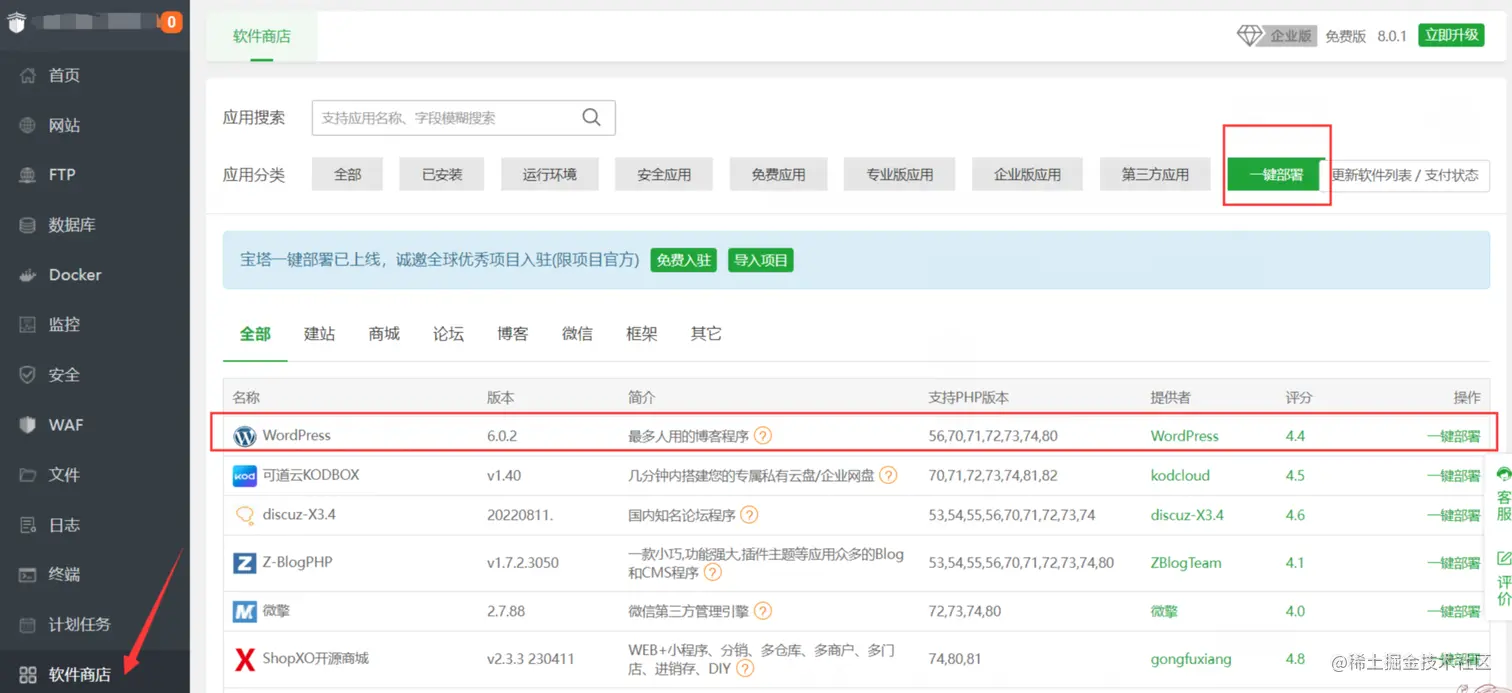This screenshot has height=693, width=1512.
Task: Select the 微信 tab
Action: 577,334
